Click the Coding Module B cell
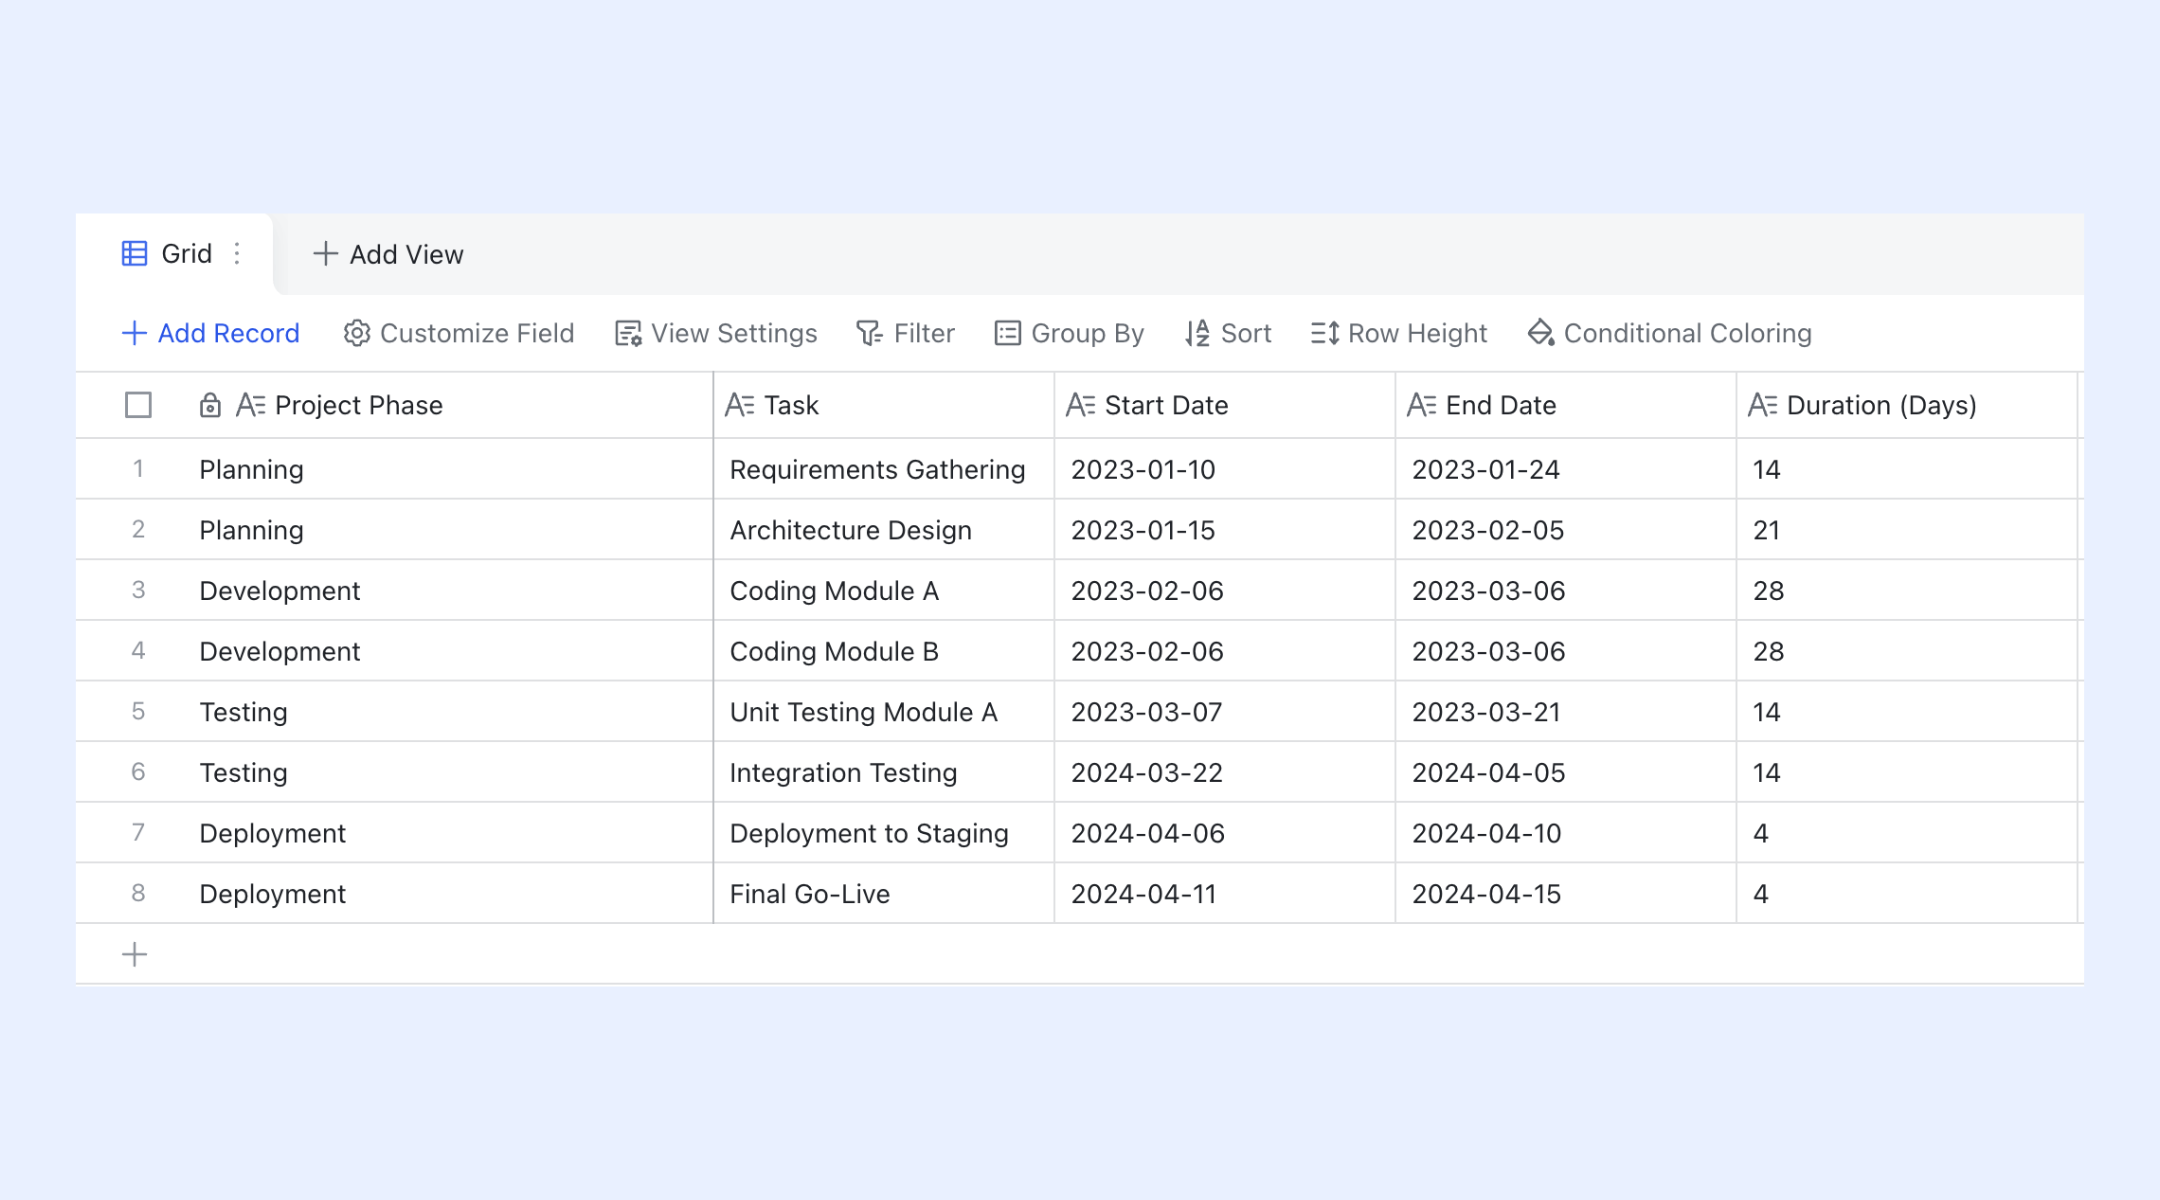2160x1200 pixels. pyautogui.click(x=884, y=651)
